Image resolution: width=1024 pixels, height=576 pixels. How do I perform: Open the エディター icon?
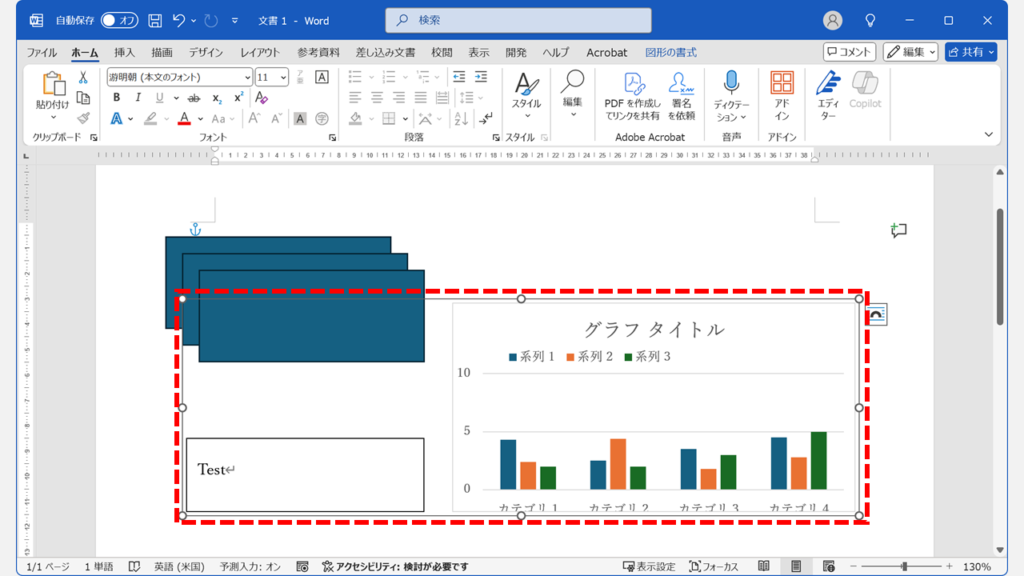click(x=828, y=95)
